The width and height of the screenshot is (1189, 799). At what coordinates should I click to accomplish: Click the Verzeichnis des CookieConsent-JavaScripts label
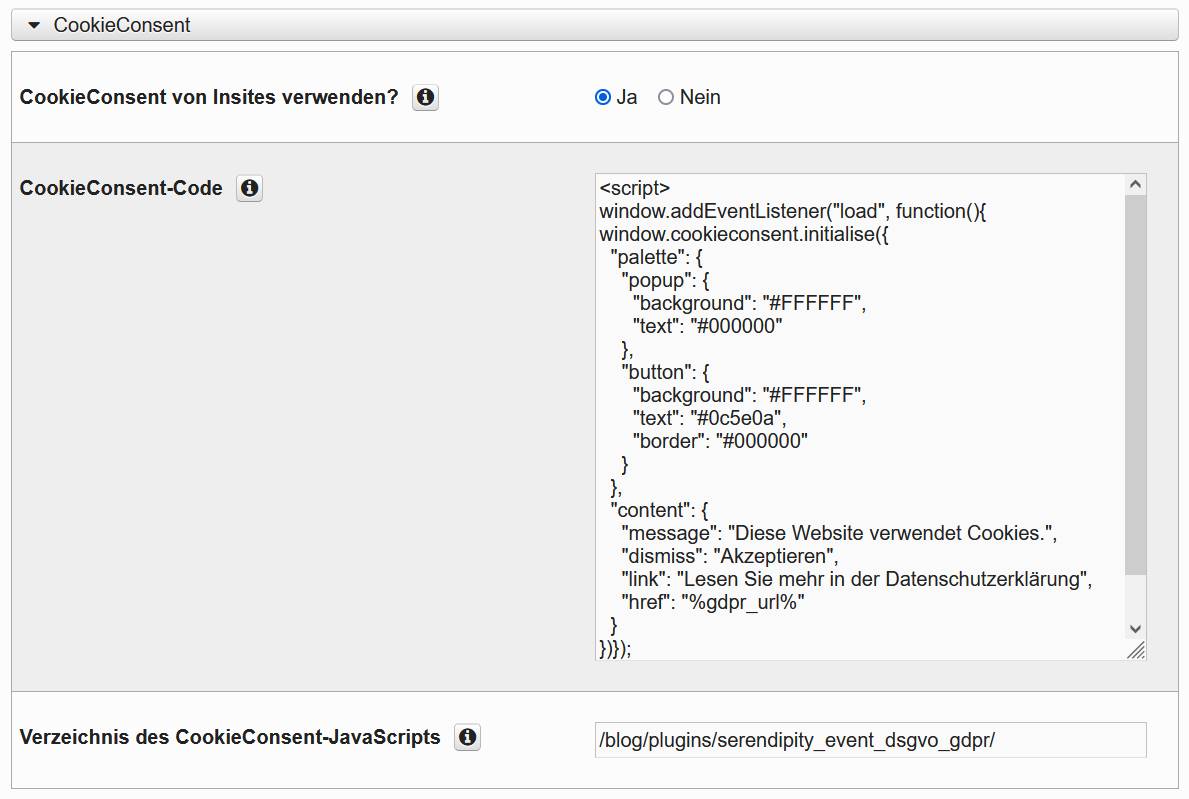230,737
